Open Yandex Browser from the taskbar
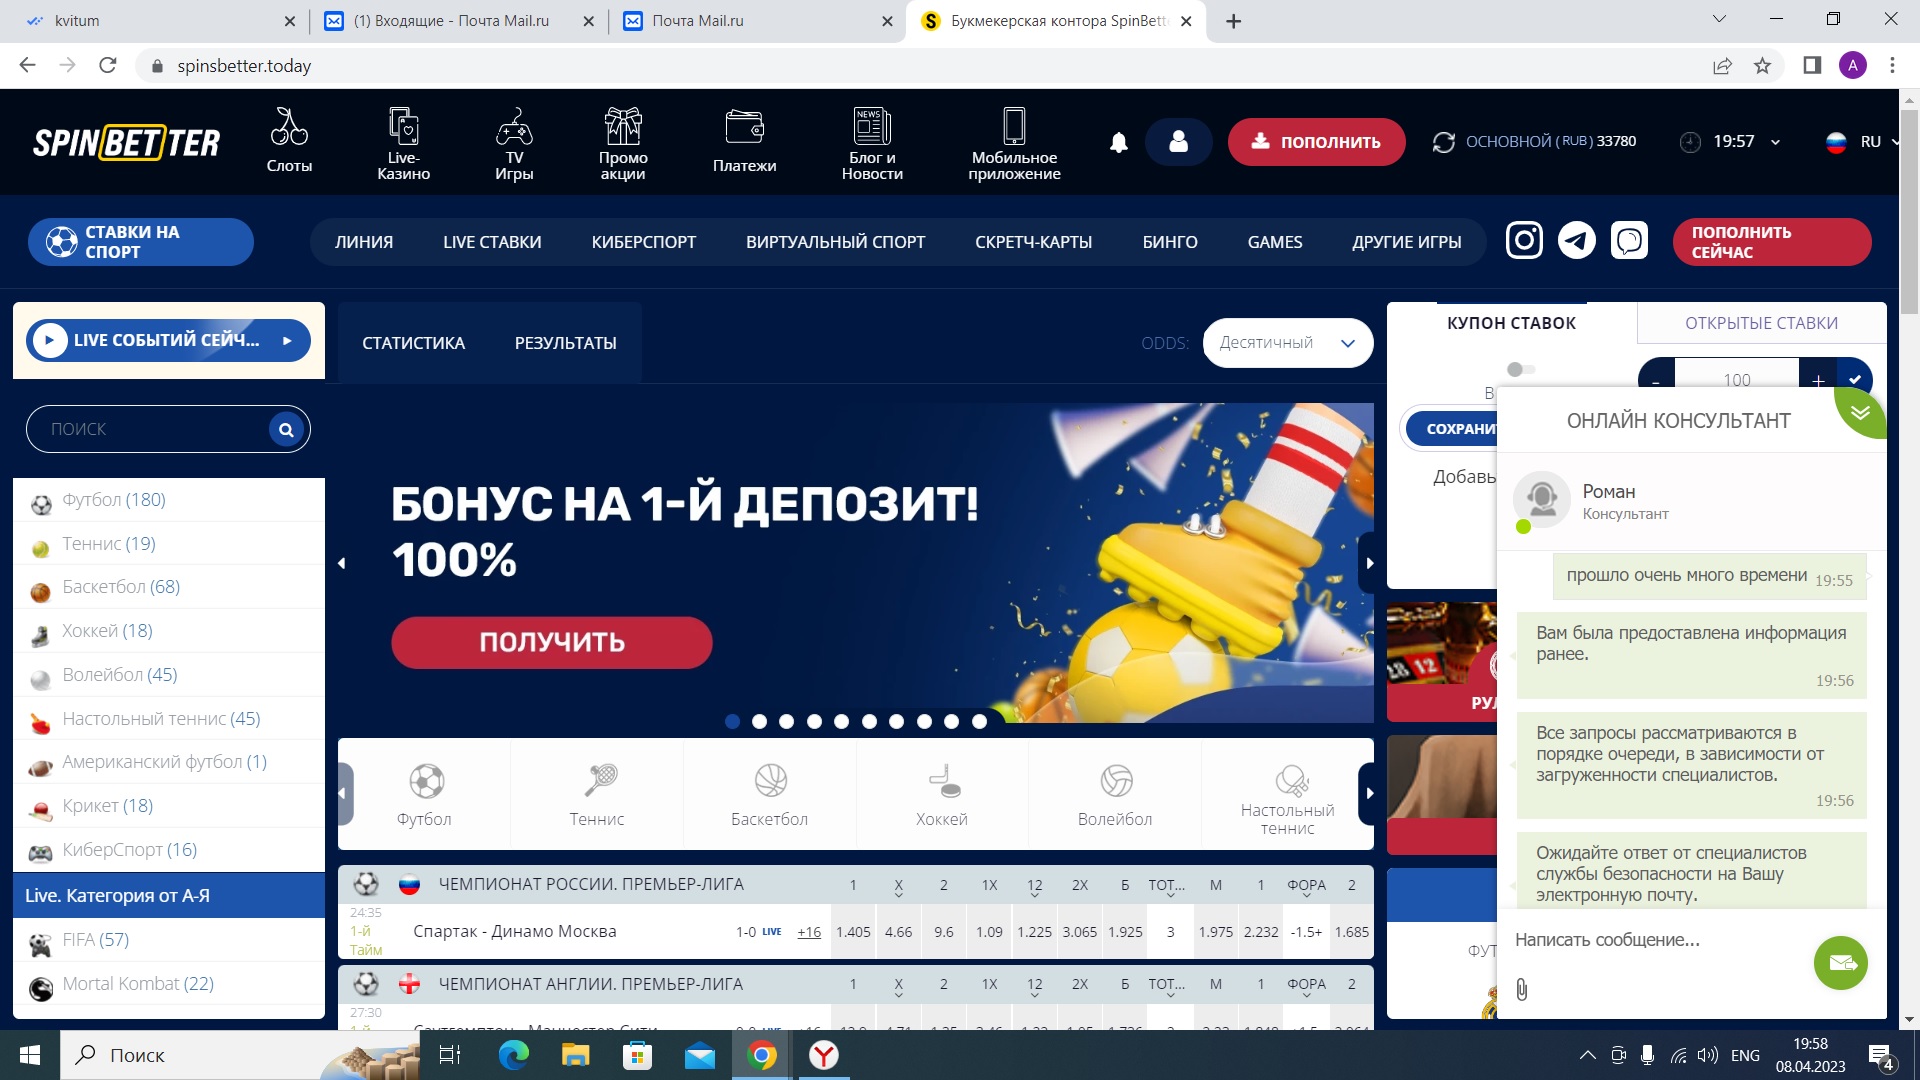Image resolution: width=1920 pixels, height=1080 pixels. click(823, 1055)
